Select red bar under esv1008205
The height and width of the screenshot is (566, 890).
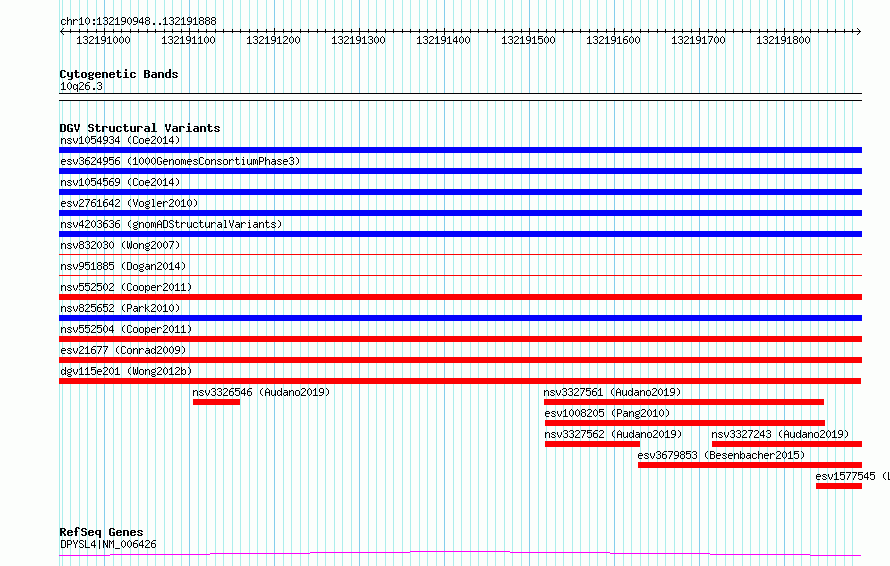click(x=685, y=424)
